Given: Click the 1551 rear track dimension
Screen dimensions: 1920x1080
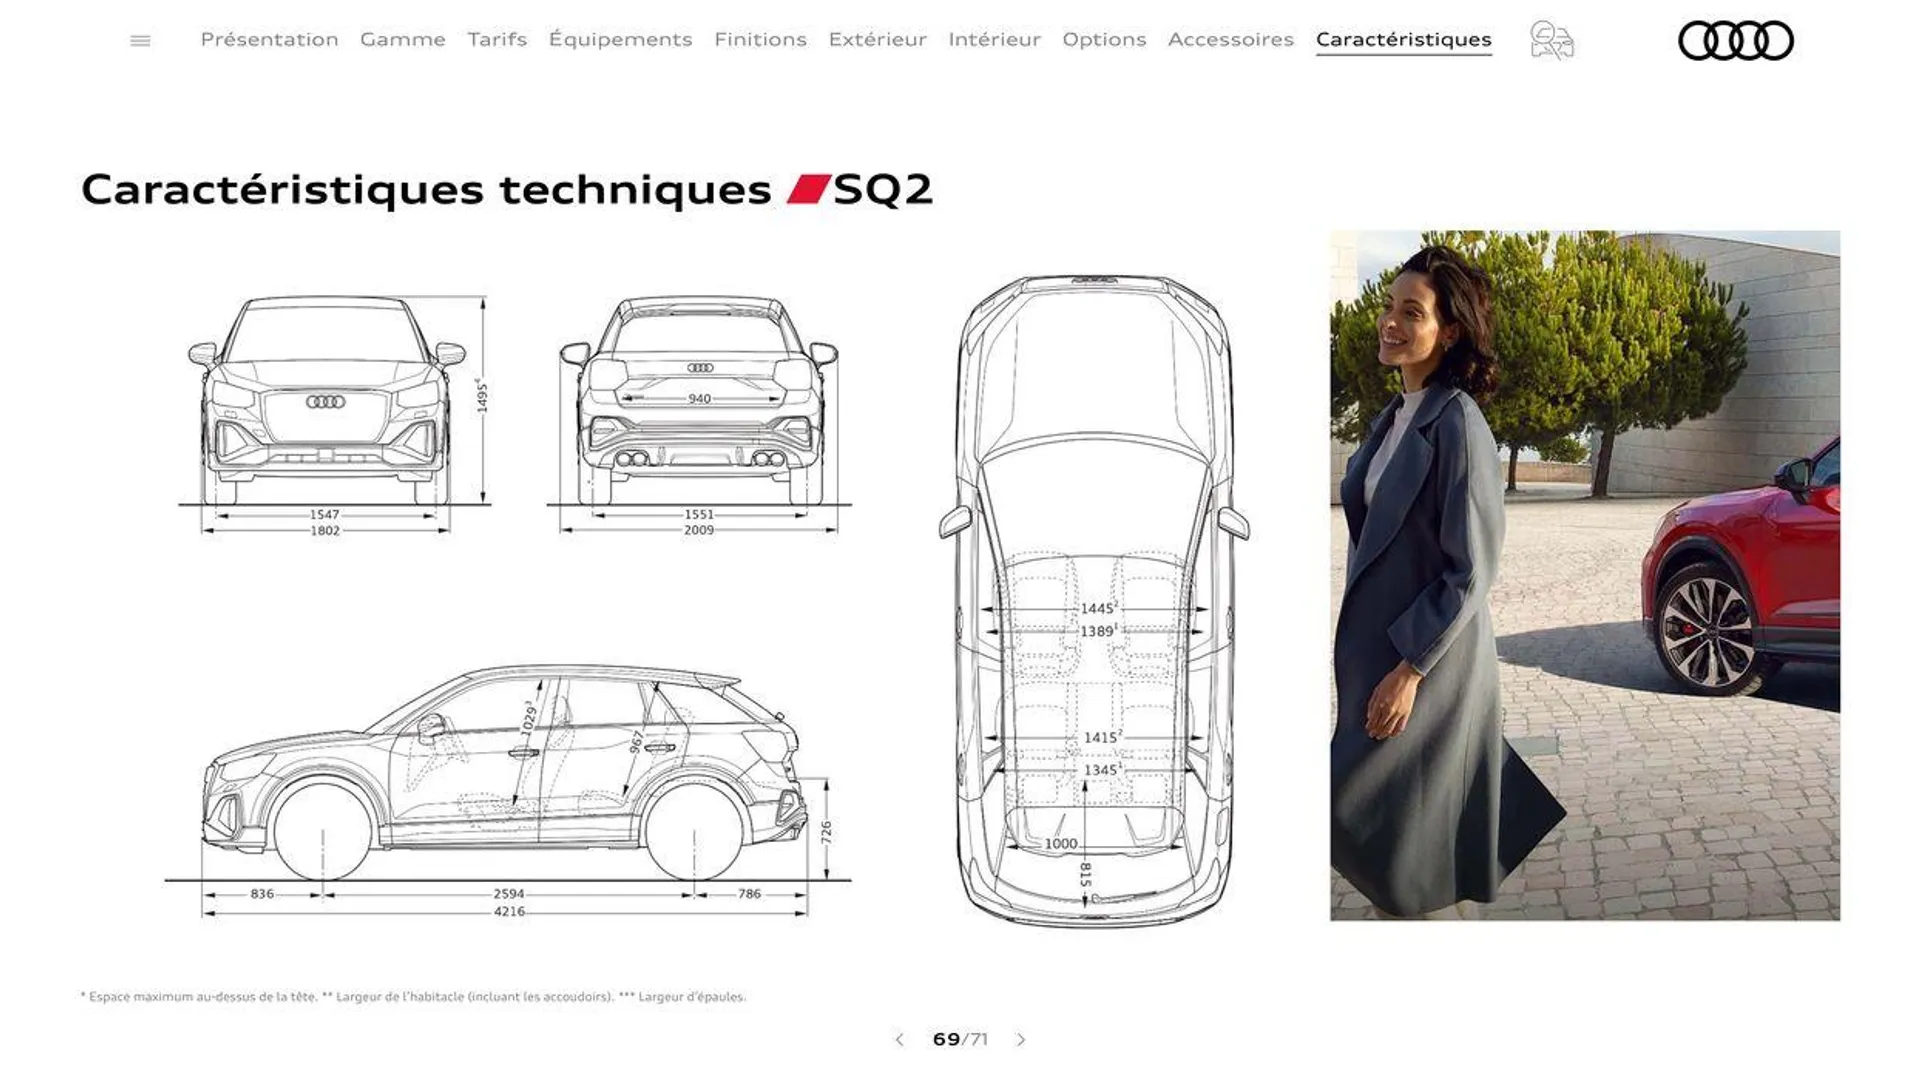Looking at the screenshot, I should pyautogui.click(x=699, y=515).
